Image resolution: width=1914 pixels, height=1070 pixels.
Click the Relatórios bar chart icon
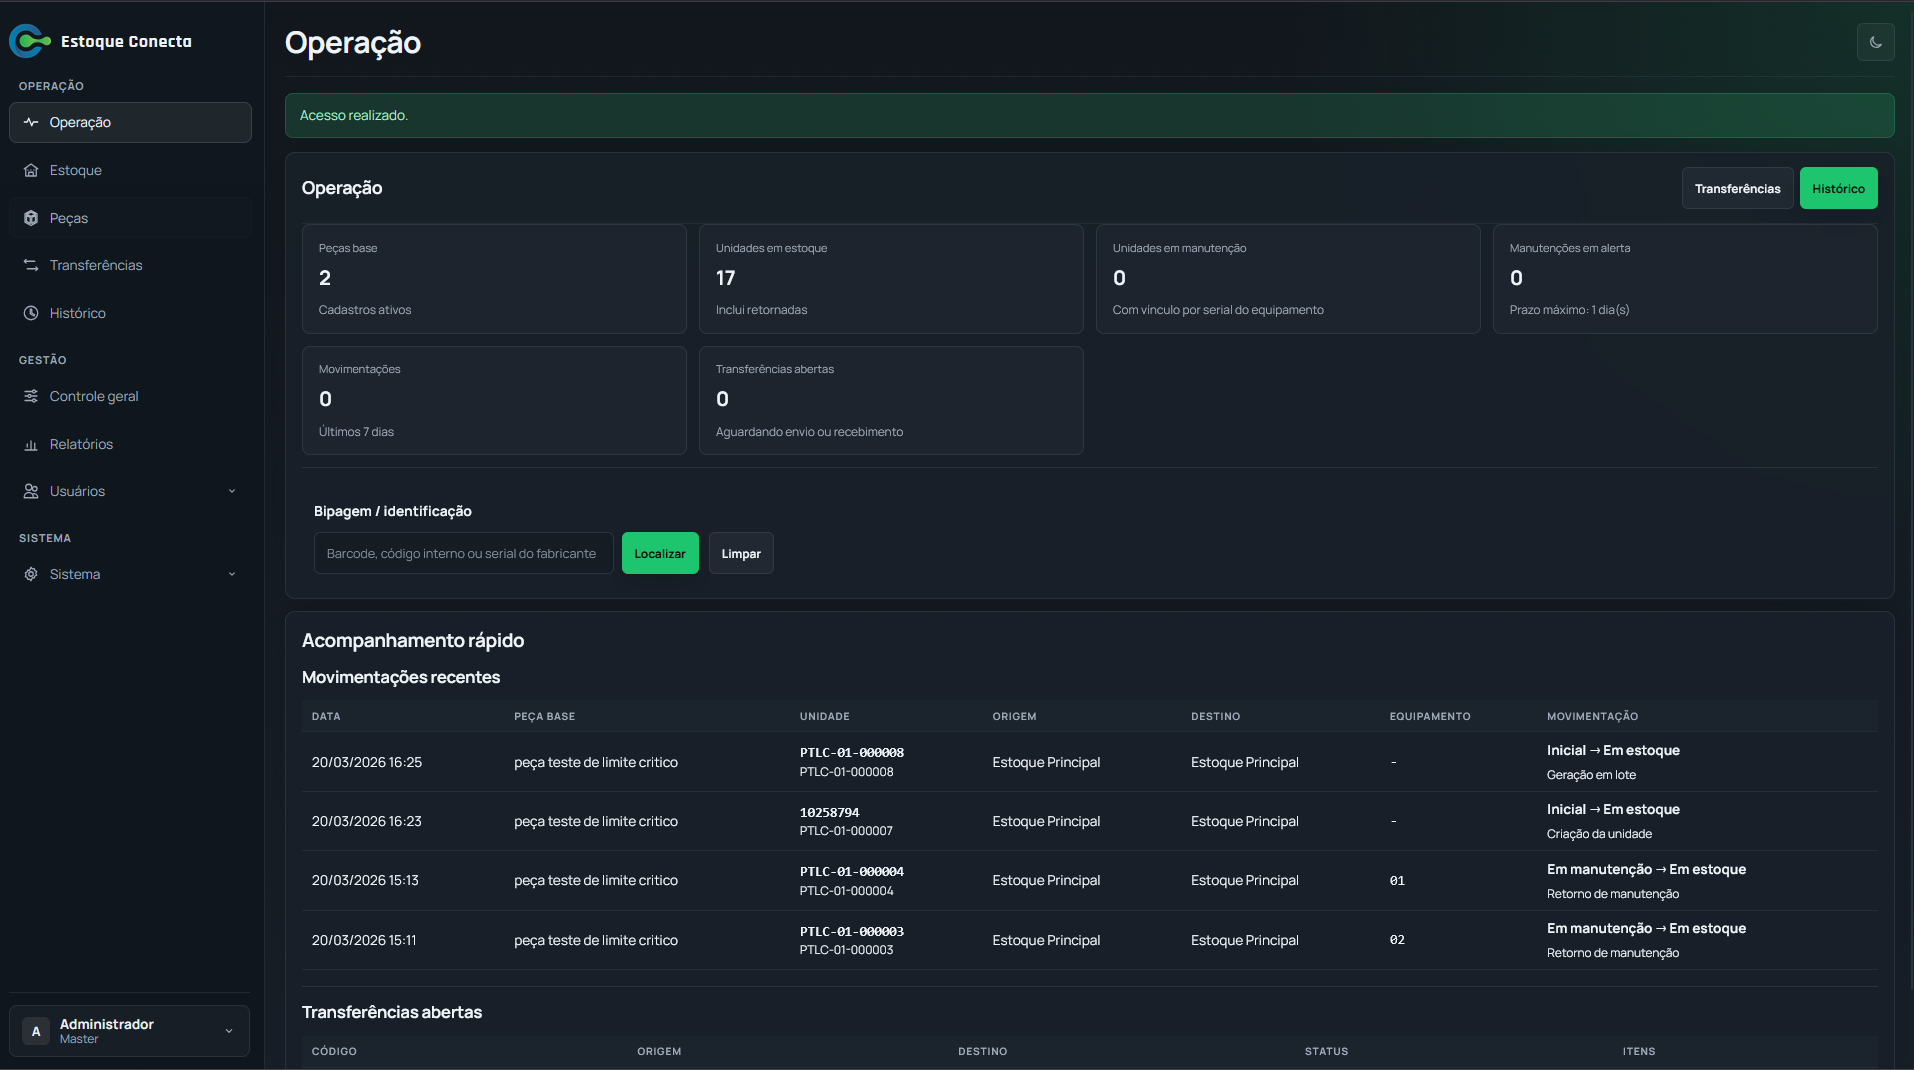[31, 444]
